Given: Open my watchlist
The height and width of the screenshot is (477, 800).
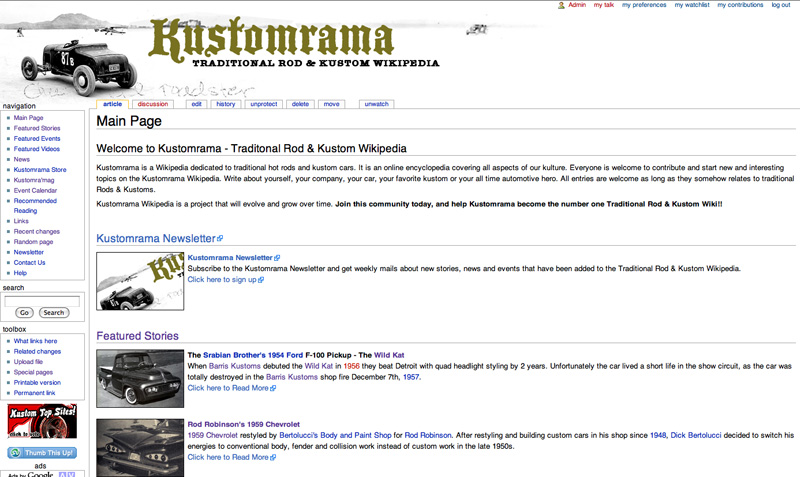Looking at the screenshot, I should tap(692, 5).
